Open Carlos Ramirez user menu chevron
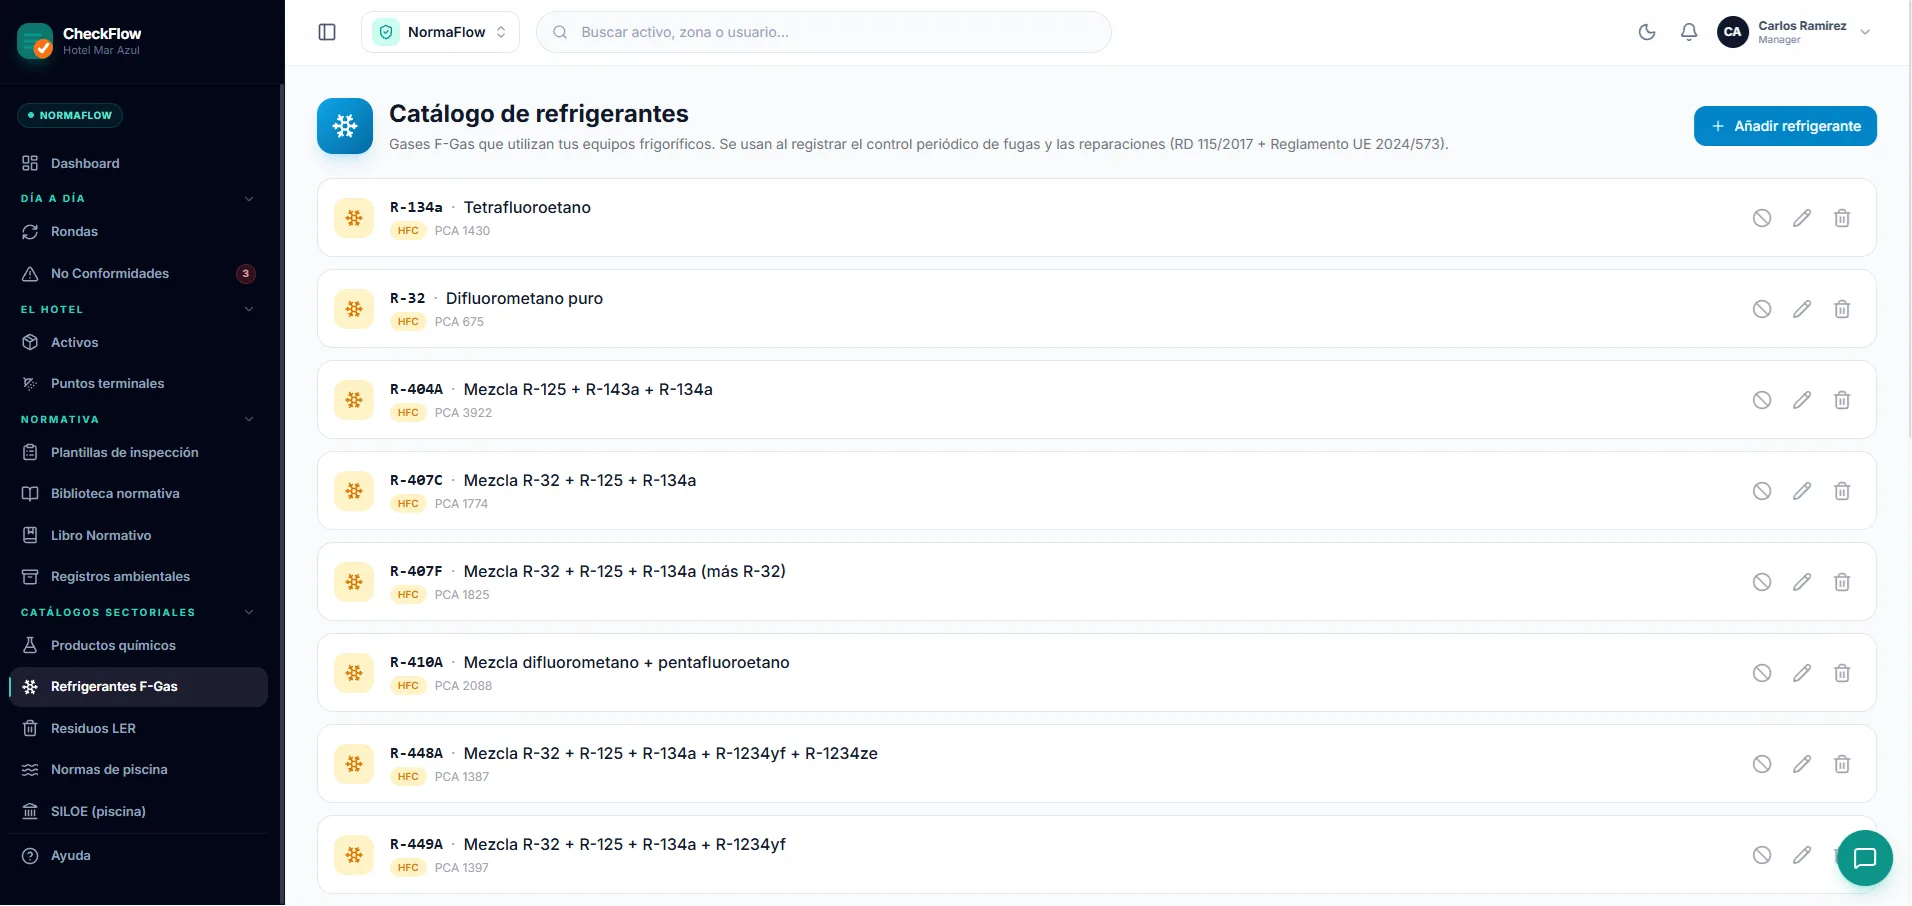The height and width of the screenshot is (906, 1912). coord(1865,32)
